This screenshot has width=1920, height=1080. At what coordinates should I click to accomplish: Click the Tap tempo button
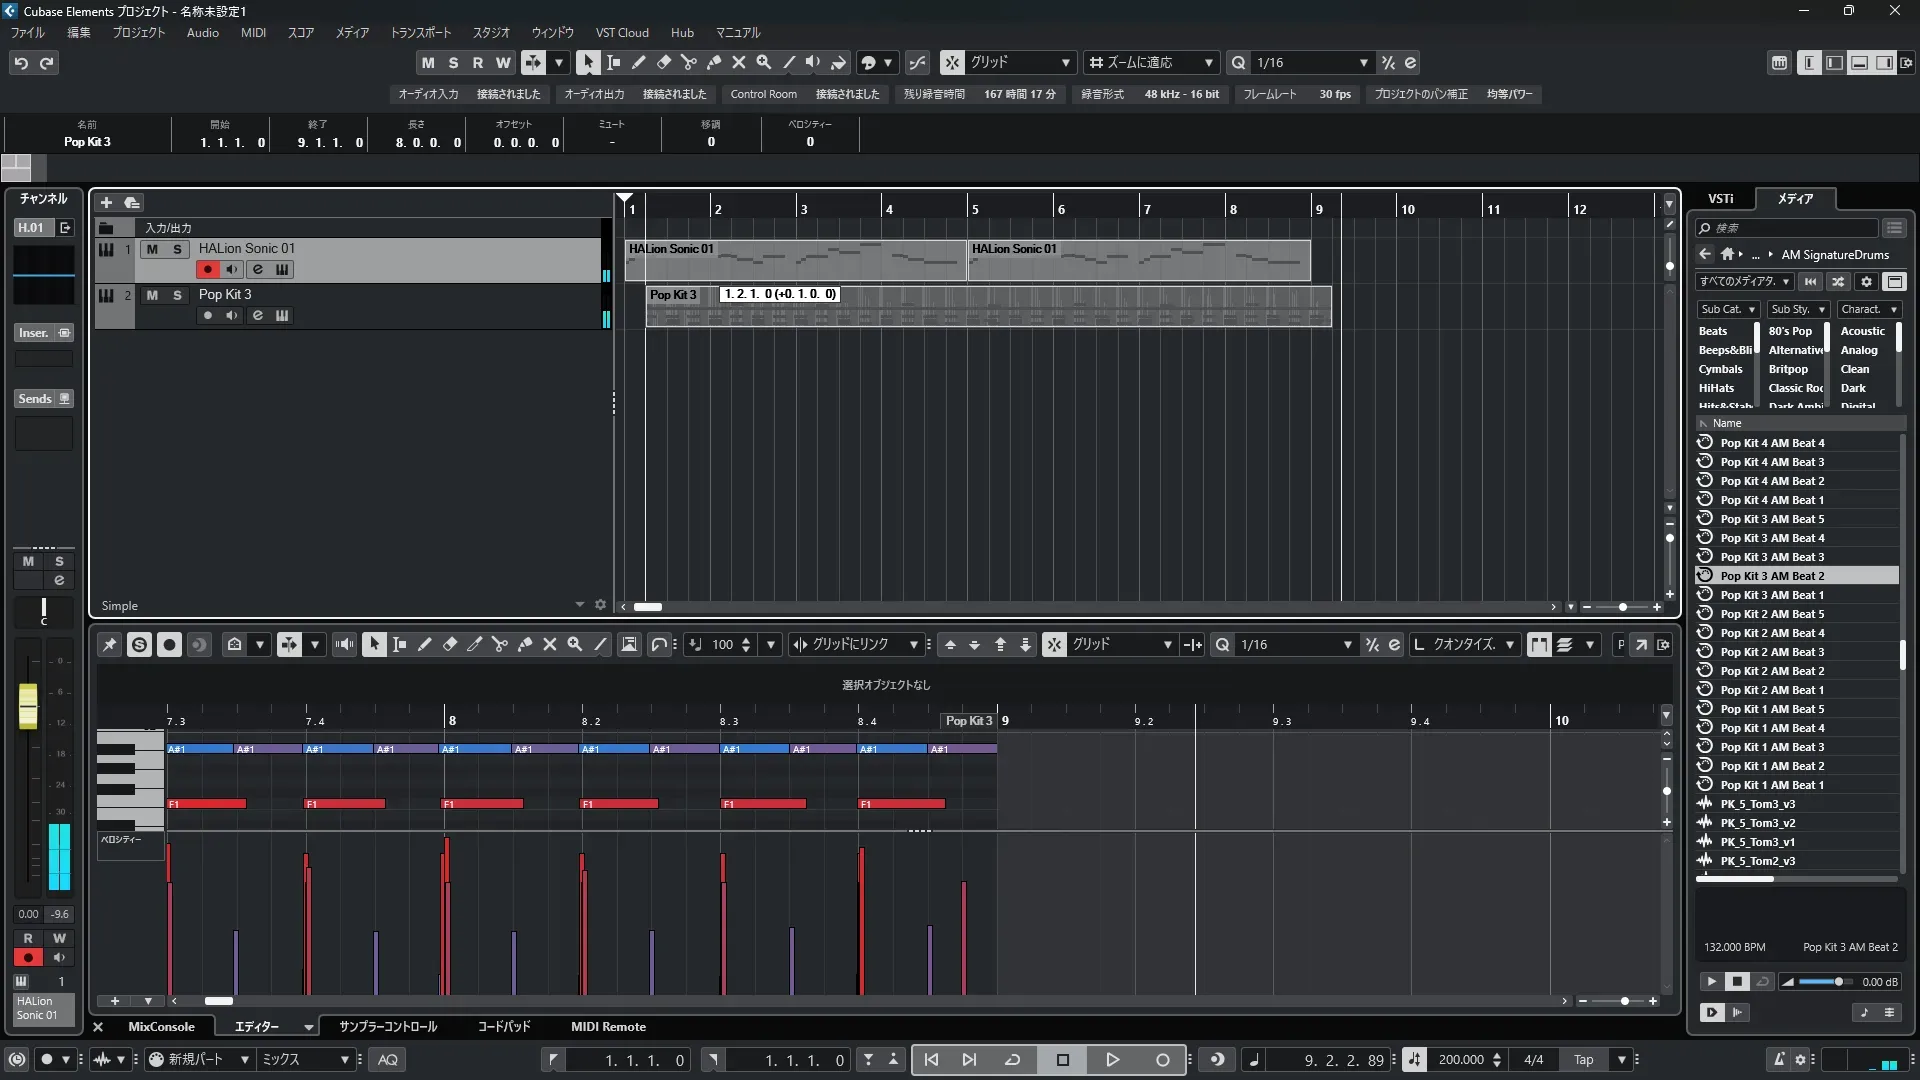coord(1583,1060)
